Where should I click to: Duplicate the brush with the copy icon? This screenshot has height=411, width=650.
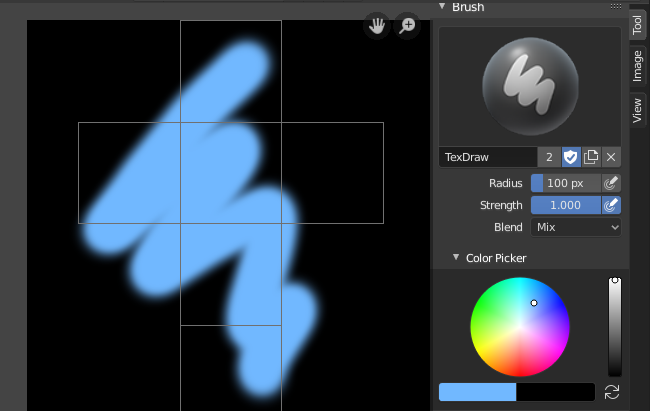(x=591, y=157)
